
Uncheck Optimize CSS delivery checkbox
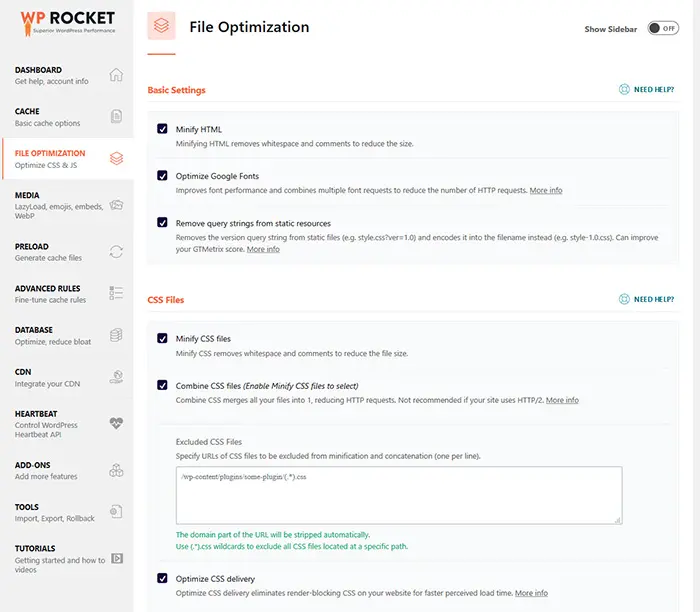pyautogui.click(x=162, y=579)
